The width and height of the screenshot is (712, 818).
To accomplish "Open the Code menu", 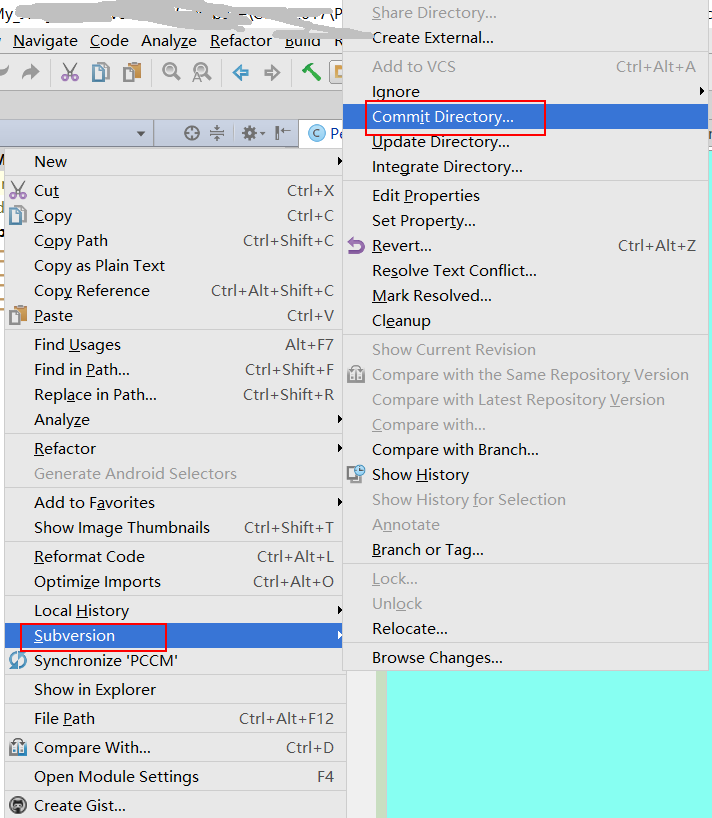I will pyautogui.click(x=109, y=41).
